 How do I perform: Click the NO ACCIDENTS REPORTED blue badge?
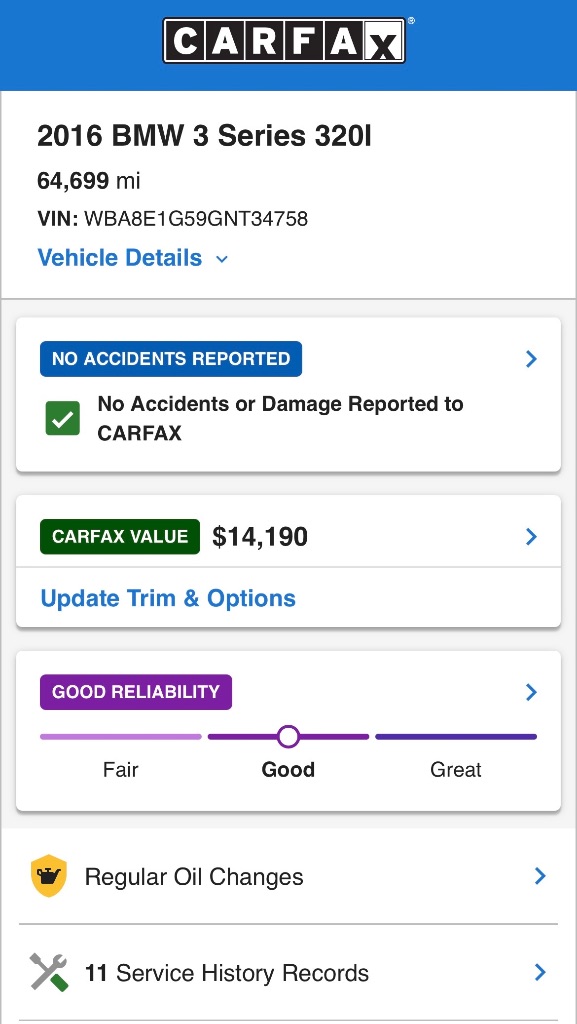[171, 359]
